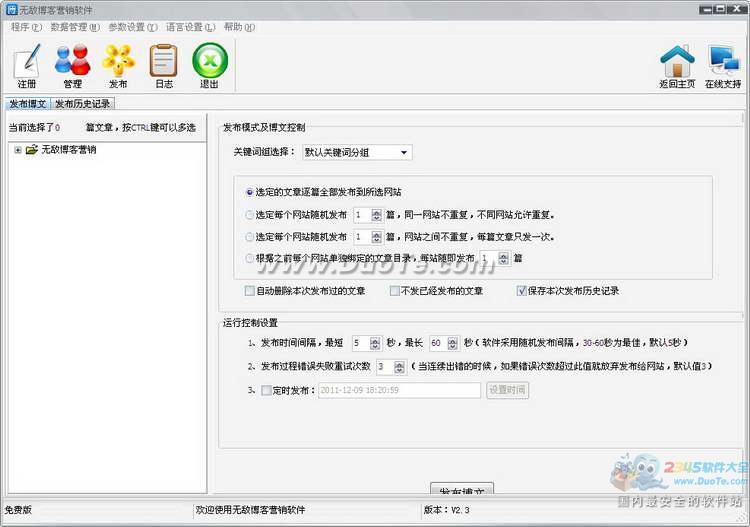The height and width of the screenshot is (527, 750).
Task: Open the 注册 (register) toolbar icon
Action: (x=27, y=66)
